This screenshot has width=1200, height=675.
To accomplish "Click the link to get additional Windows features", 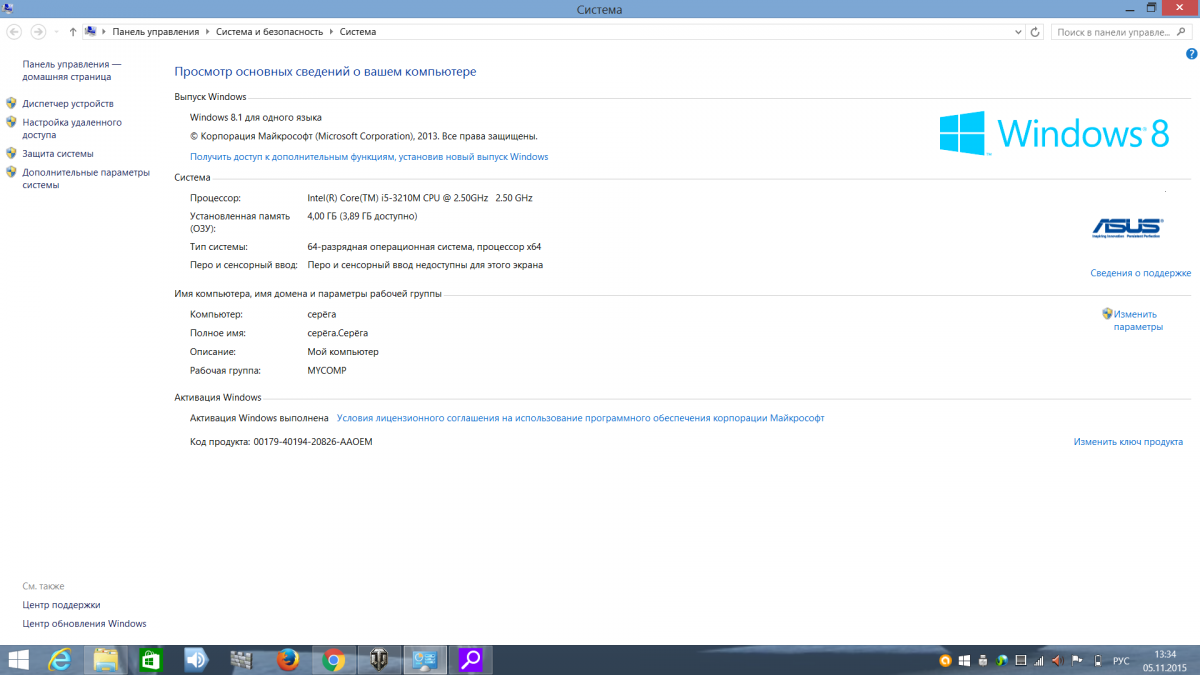I will (369, 157).
